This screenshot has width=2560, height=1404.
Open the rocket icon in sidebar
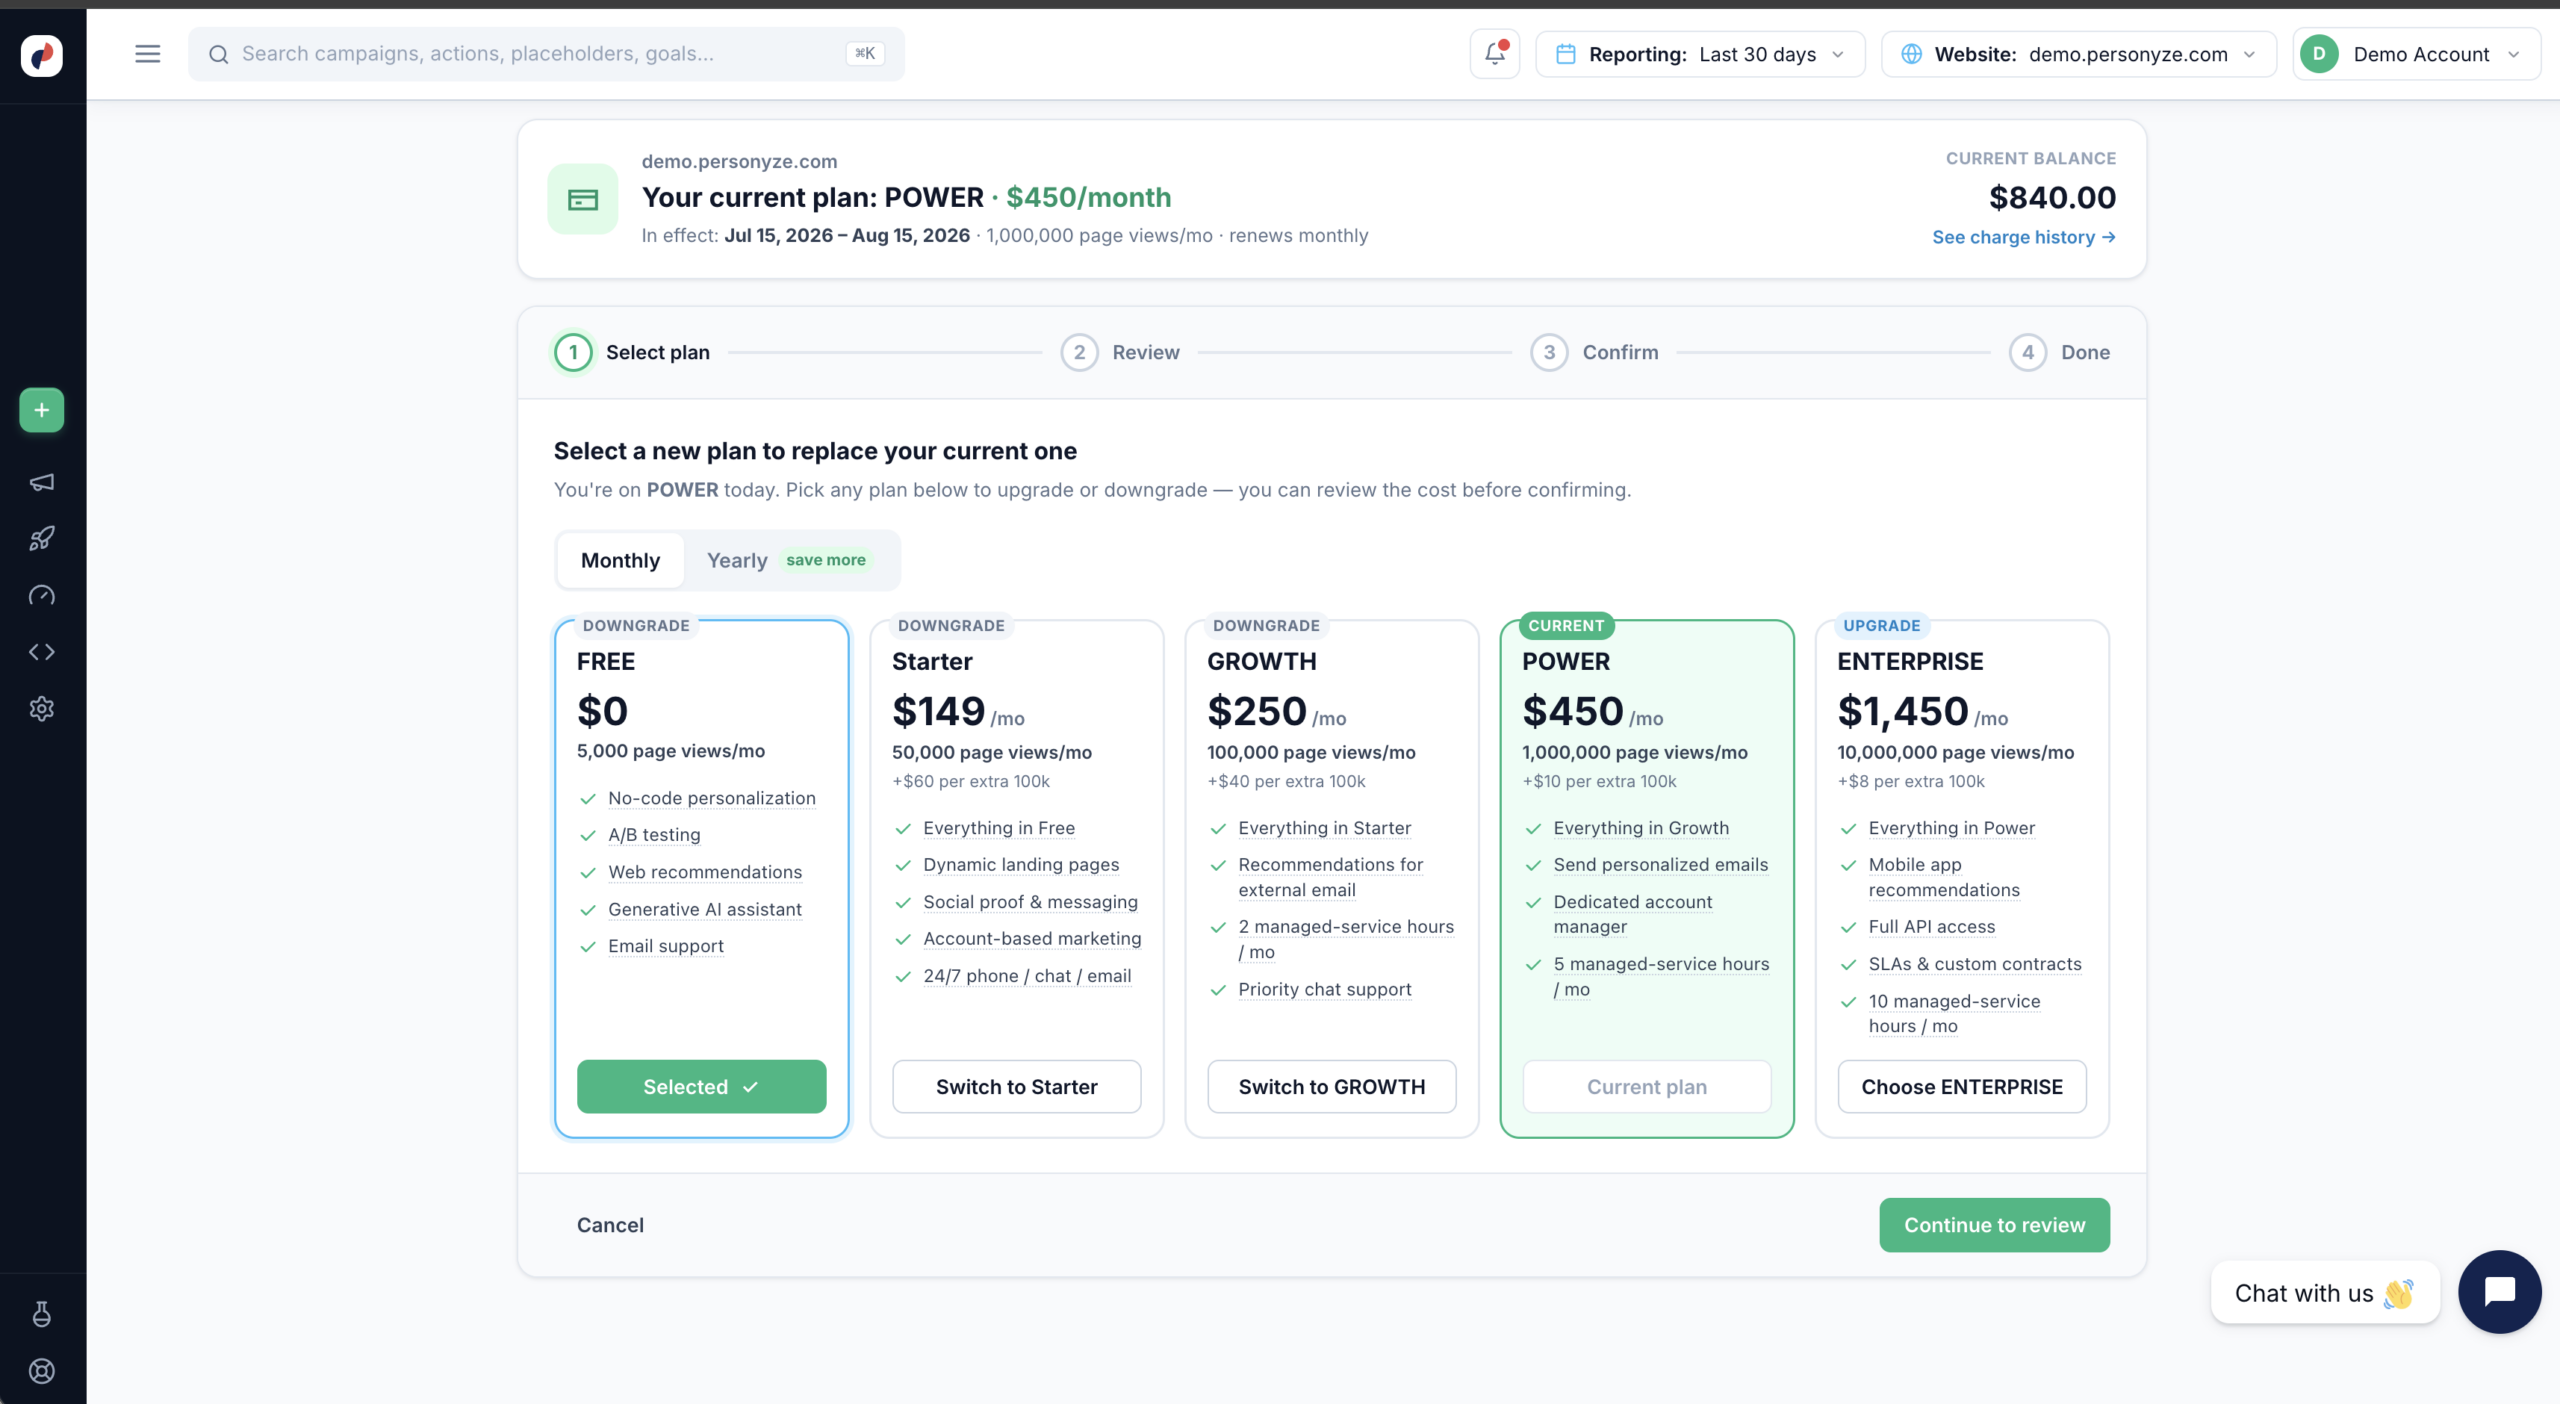[42, 539]
